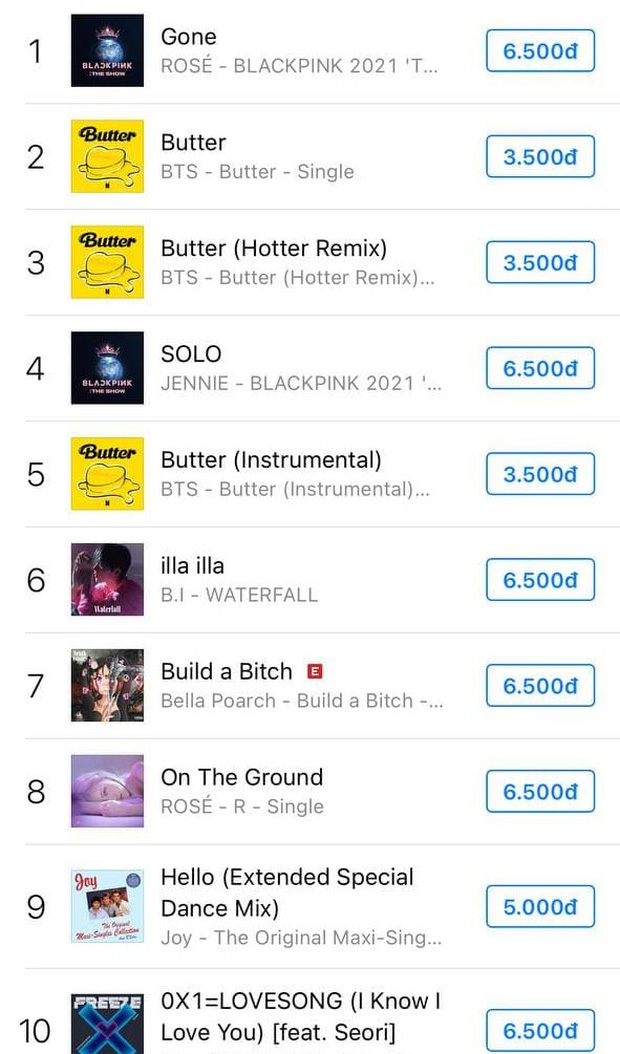The image size is (620, 1054).
Task: Open the 0X1=LOVESONG track title
Action: pos(300,1016)
